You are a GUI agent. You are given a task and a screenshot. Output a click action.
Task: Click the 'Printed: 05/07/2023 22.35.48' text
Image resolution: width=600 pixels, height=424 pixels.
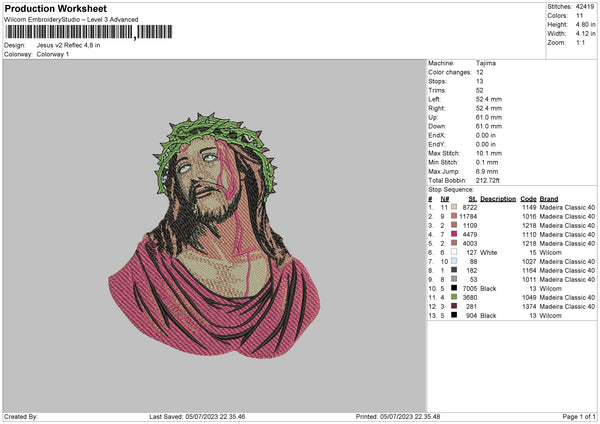point(398,416)
